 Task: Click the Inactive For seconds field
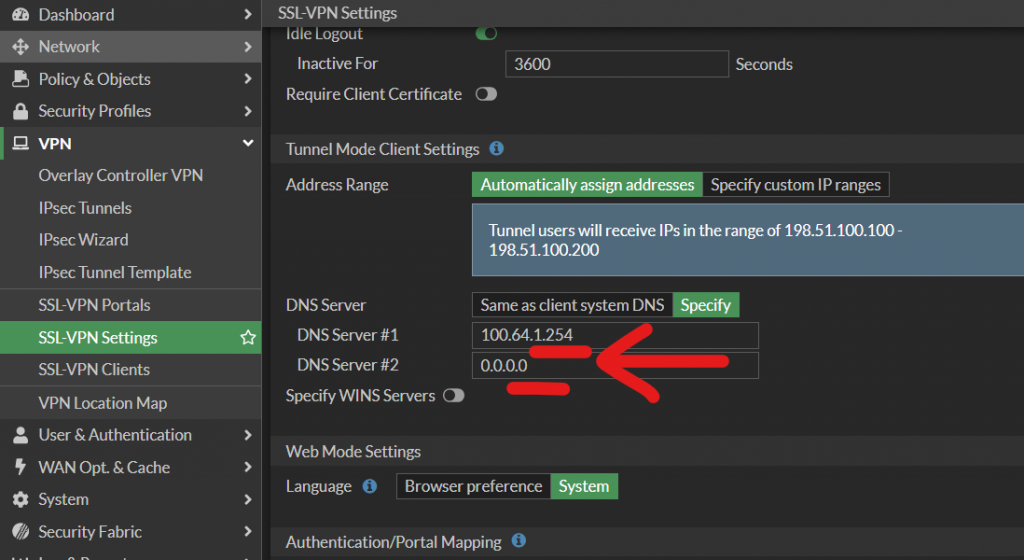tap(616, 64)
